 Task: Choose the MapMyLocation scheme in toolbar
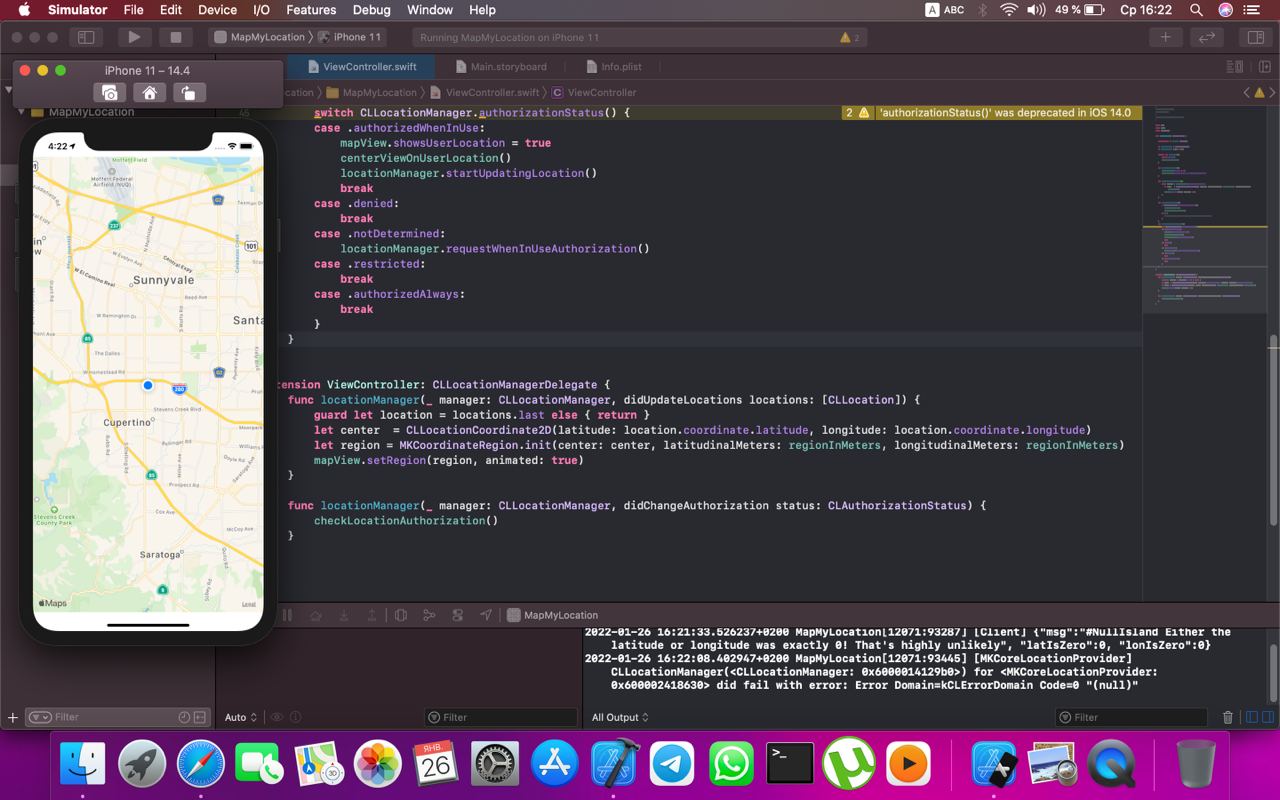coord(260,37)
